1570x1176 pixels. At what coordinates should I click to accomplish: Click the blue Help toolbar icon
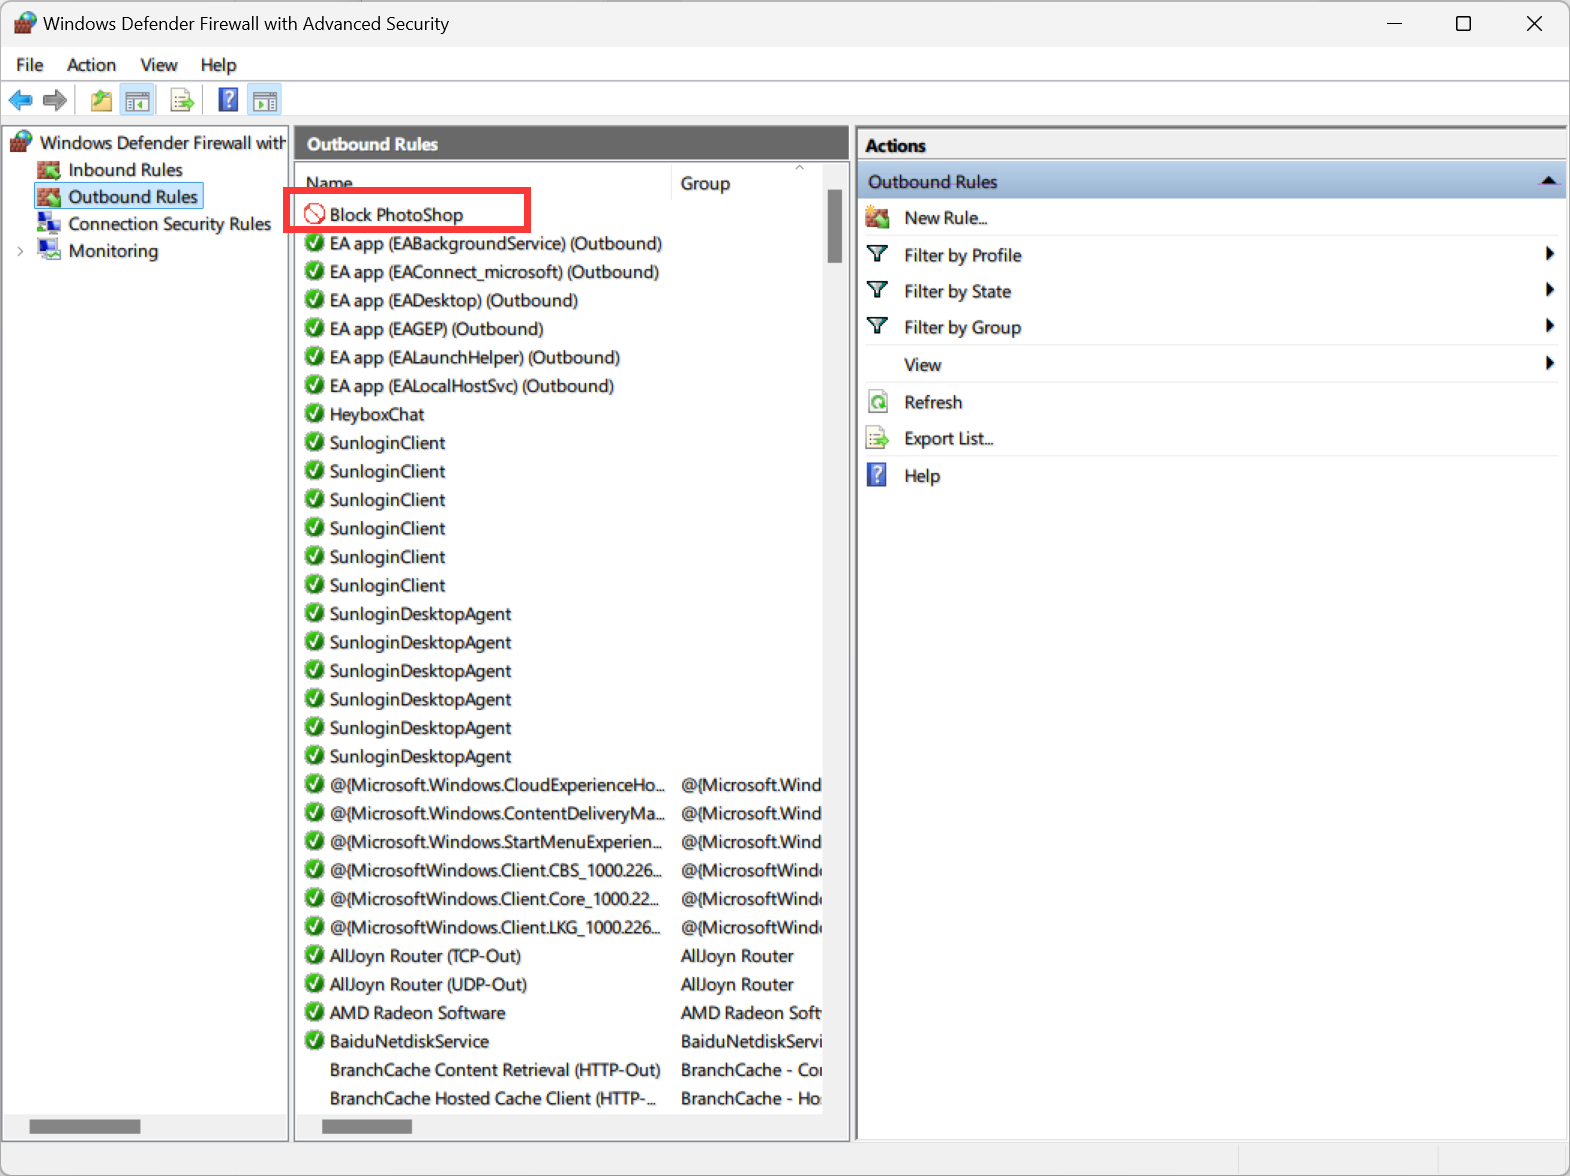point(229,99)
